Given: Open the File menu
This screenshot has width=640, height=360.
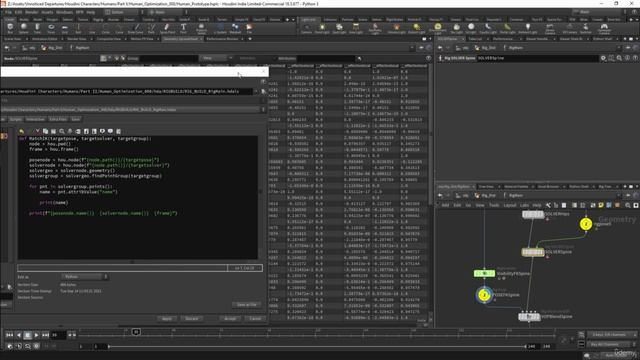Looking at the screenshot, I should [9, 12].
